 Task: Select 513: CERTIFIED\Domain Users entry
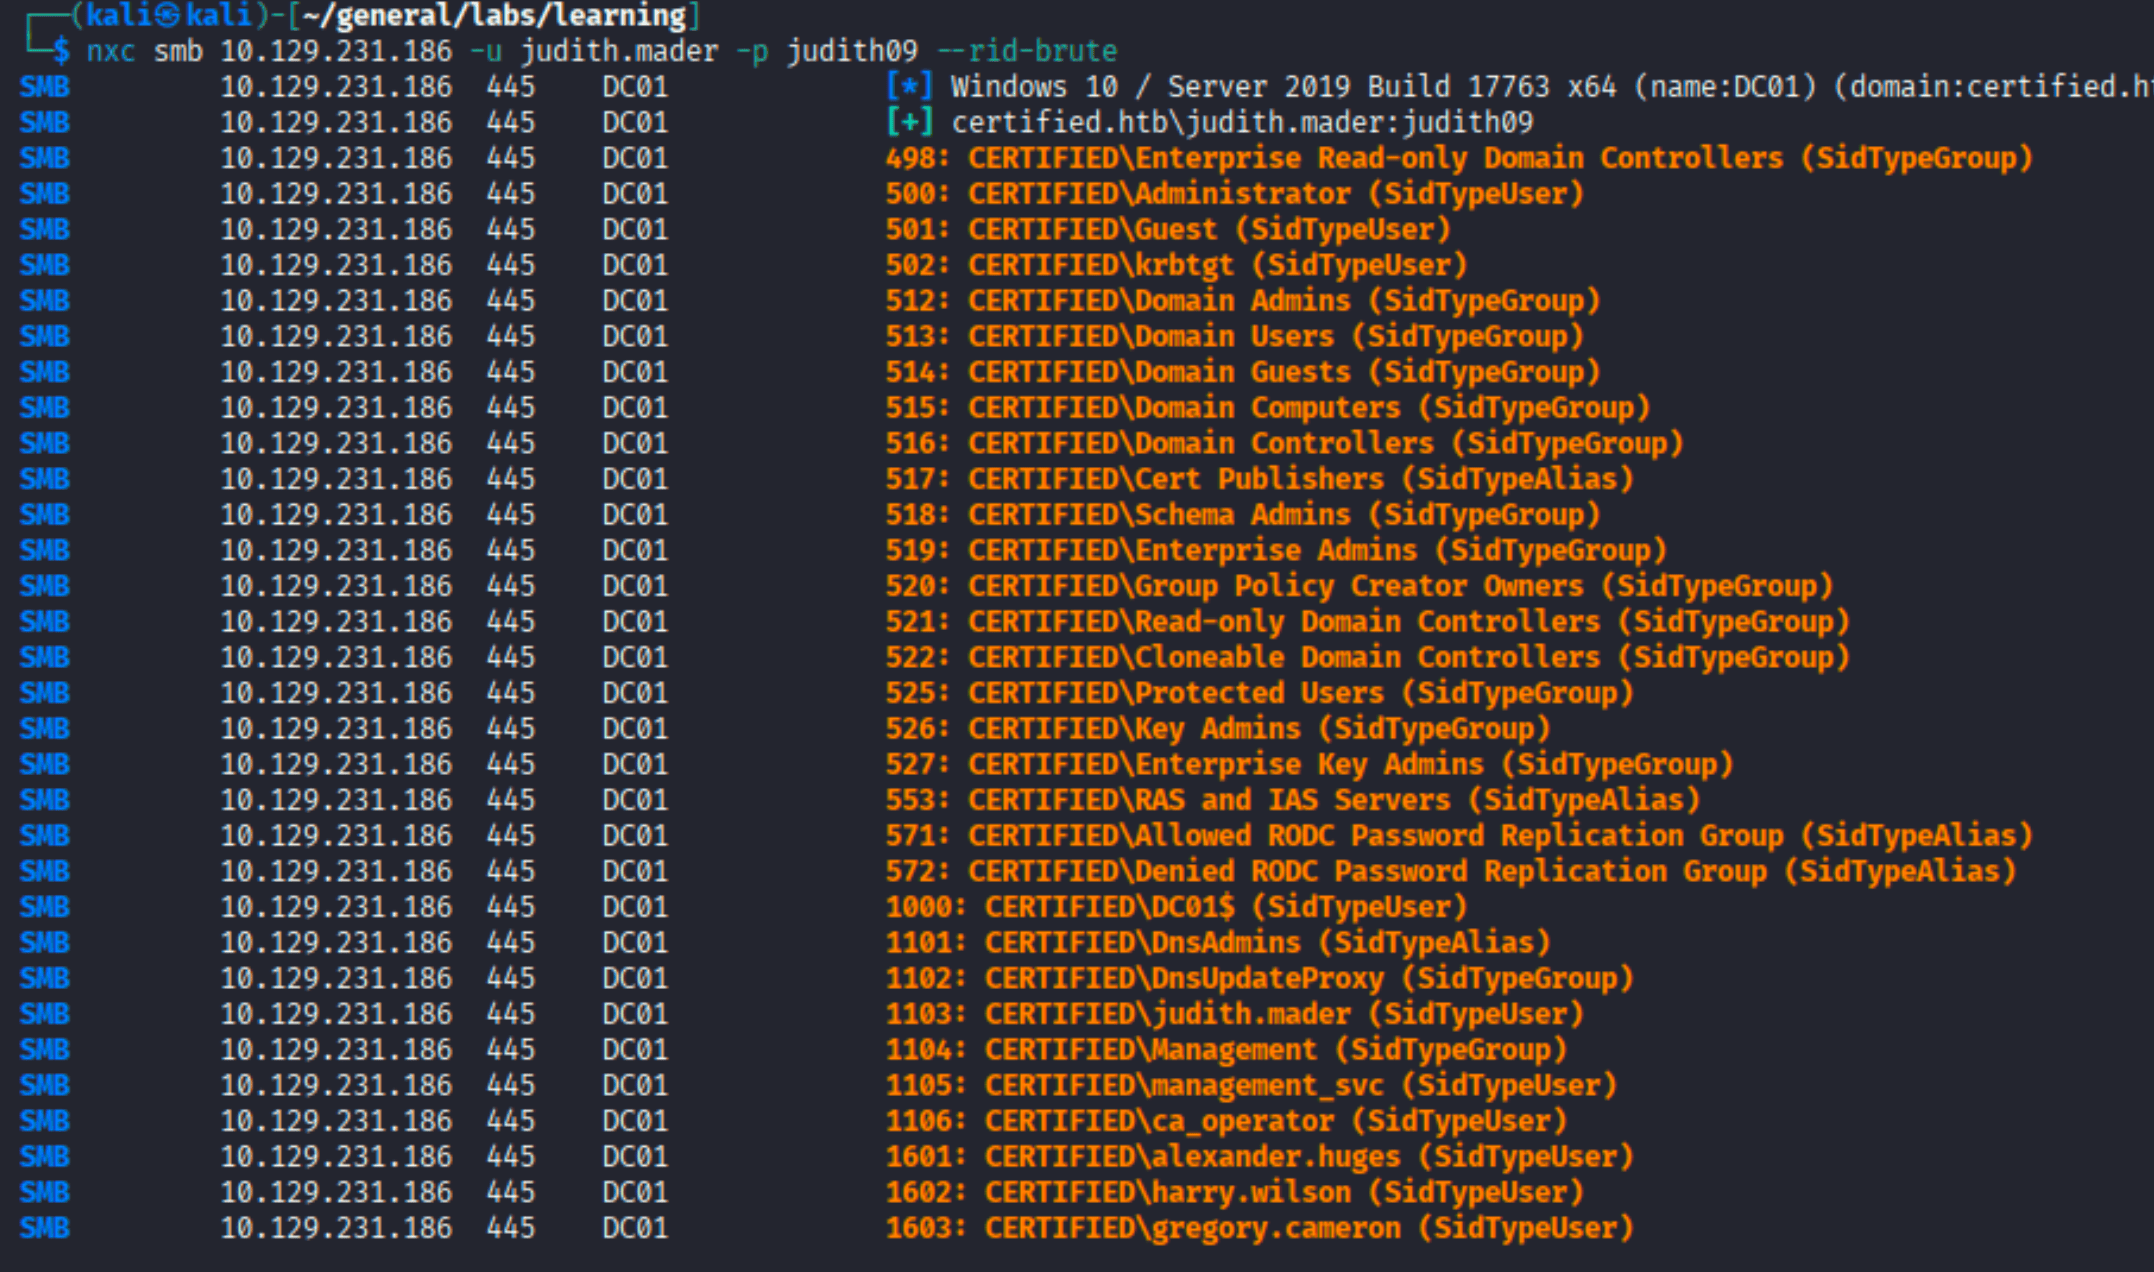pyautogui.click(x=1235, y=337)
